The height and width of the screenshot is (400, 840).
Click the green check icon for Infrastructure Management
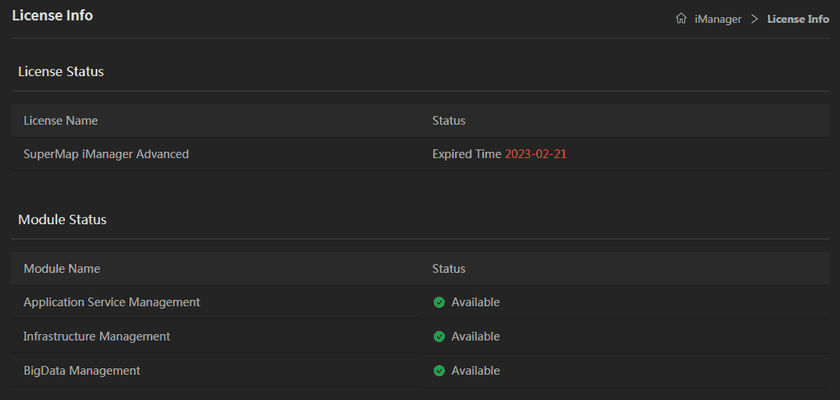pyautogui.click(x=439, y=337)
